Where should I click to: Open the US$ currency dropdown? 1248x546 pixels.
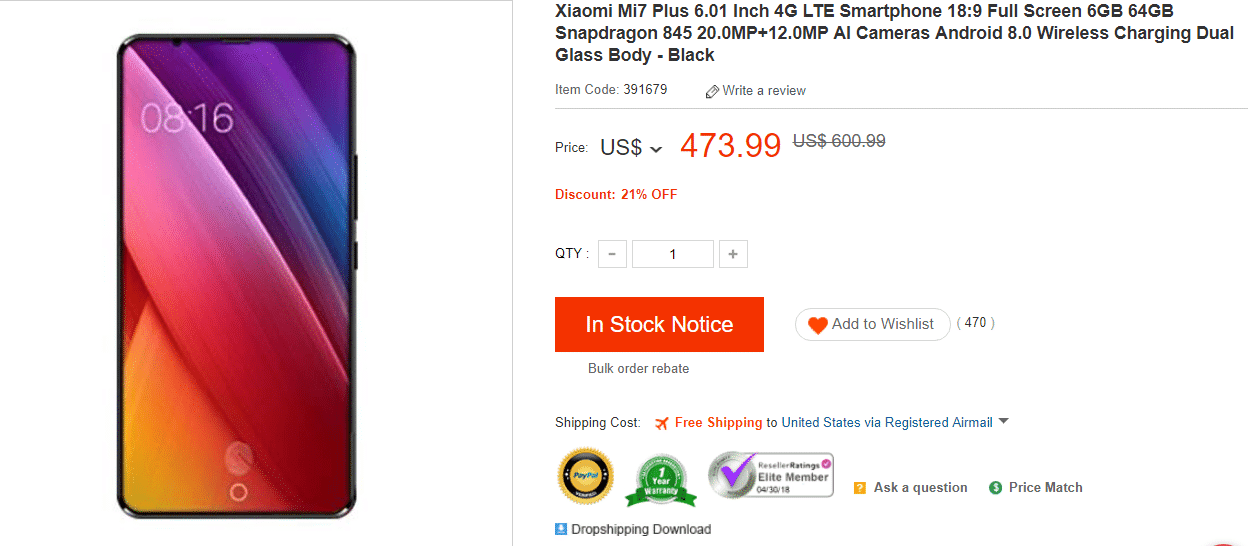[x=632, y=148]
